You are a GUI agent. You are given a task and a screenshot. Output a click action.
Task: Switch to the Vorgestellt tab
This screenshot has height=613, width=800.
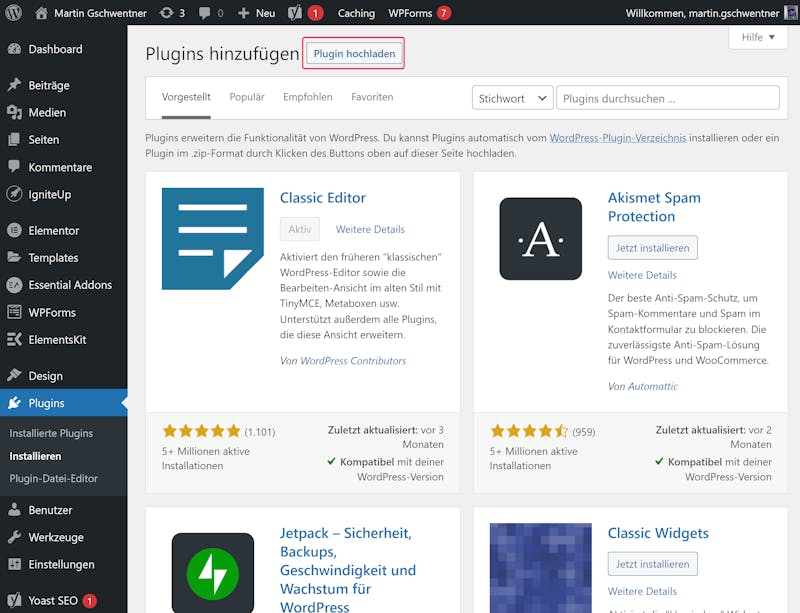pos(186,97)
